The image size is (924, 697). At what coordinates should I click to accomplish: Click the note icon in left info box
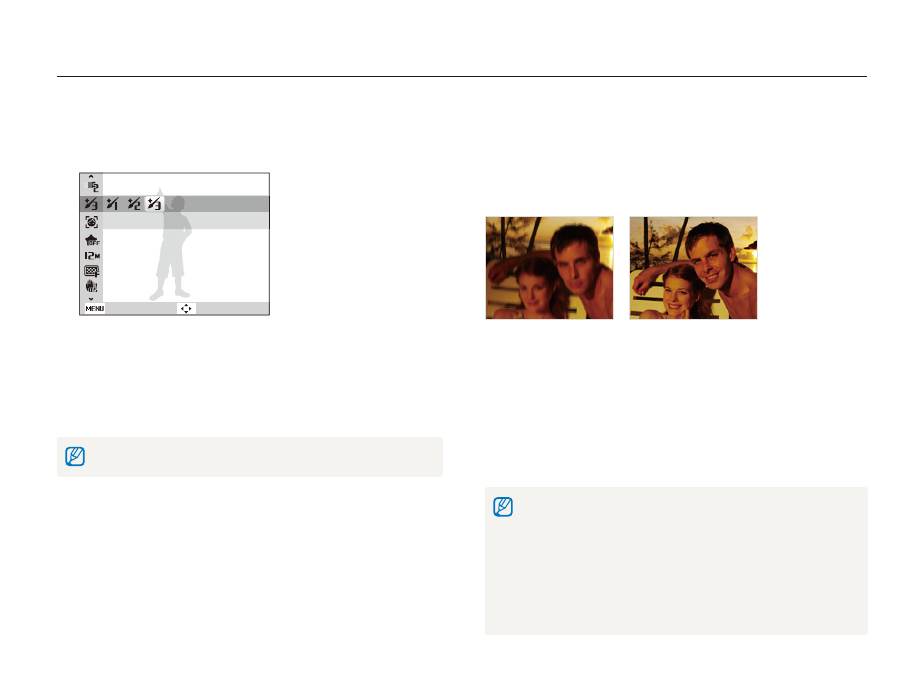point(75,457)
